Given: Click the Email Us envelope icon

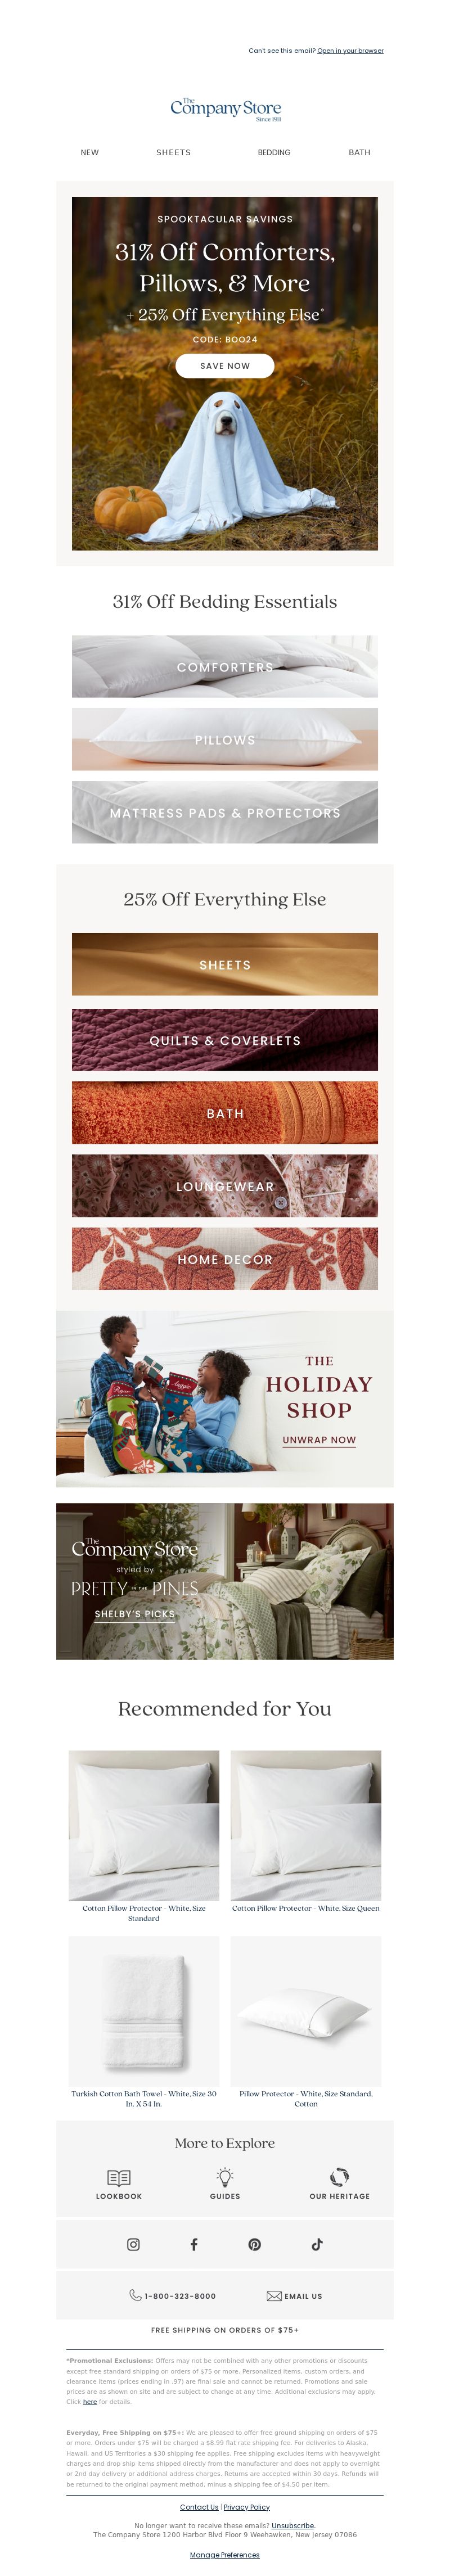Looking at the screenshot, I should pos(274,2295).
